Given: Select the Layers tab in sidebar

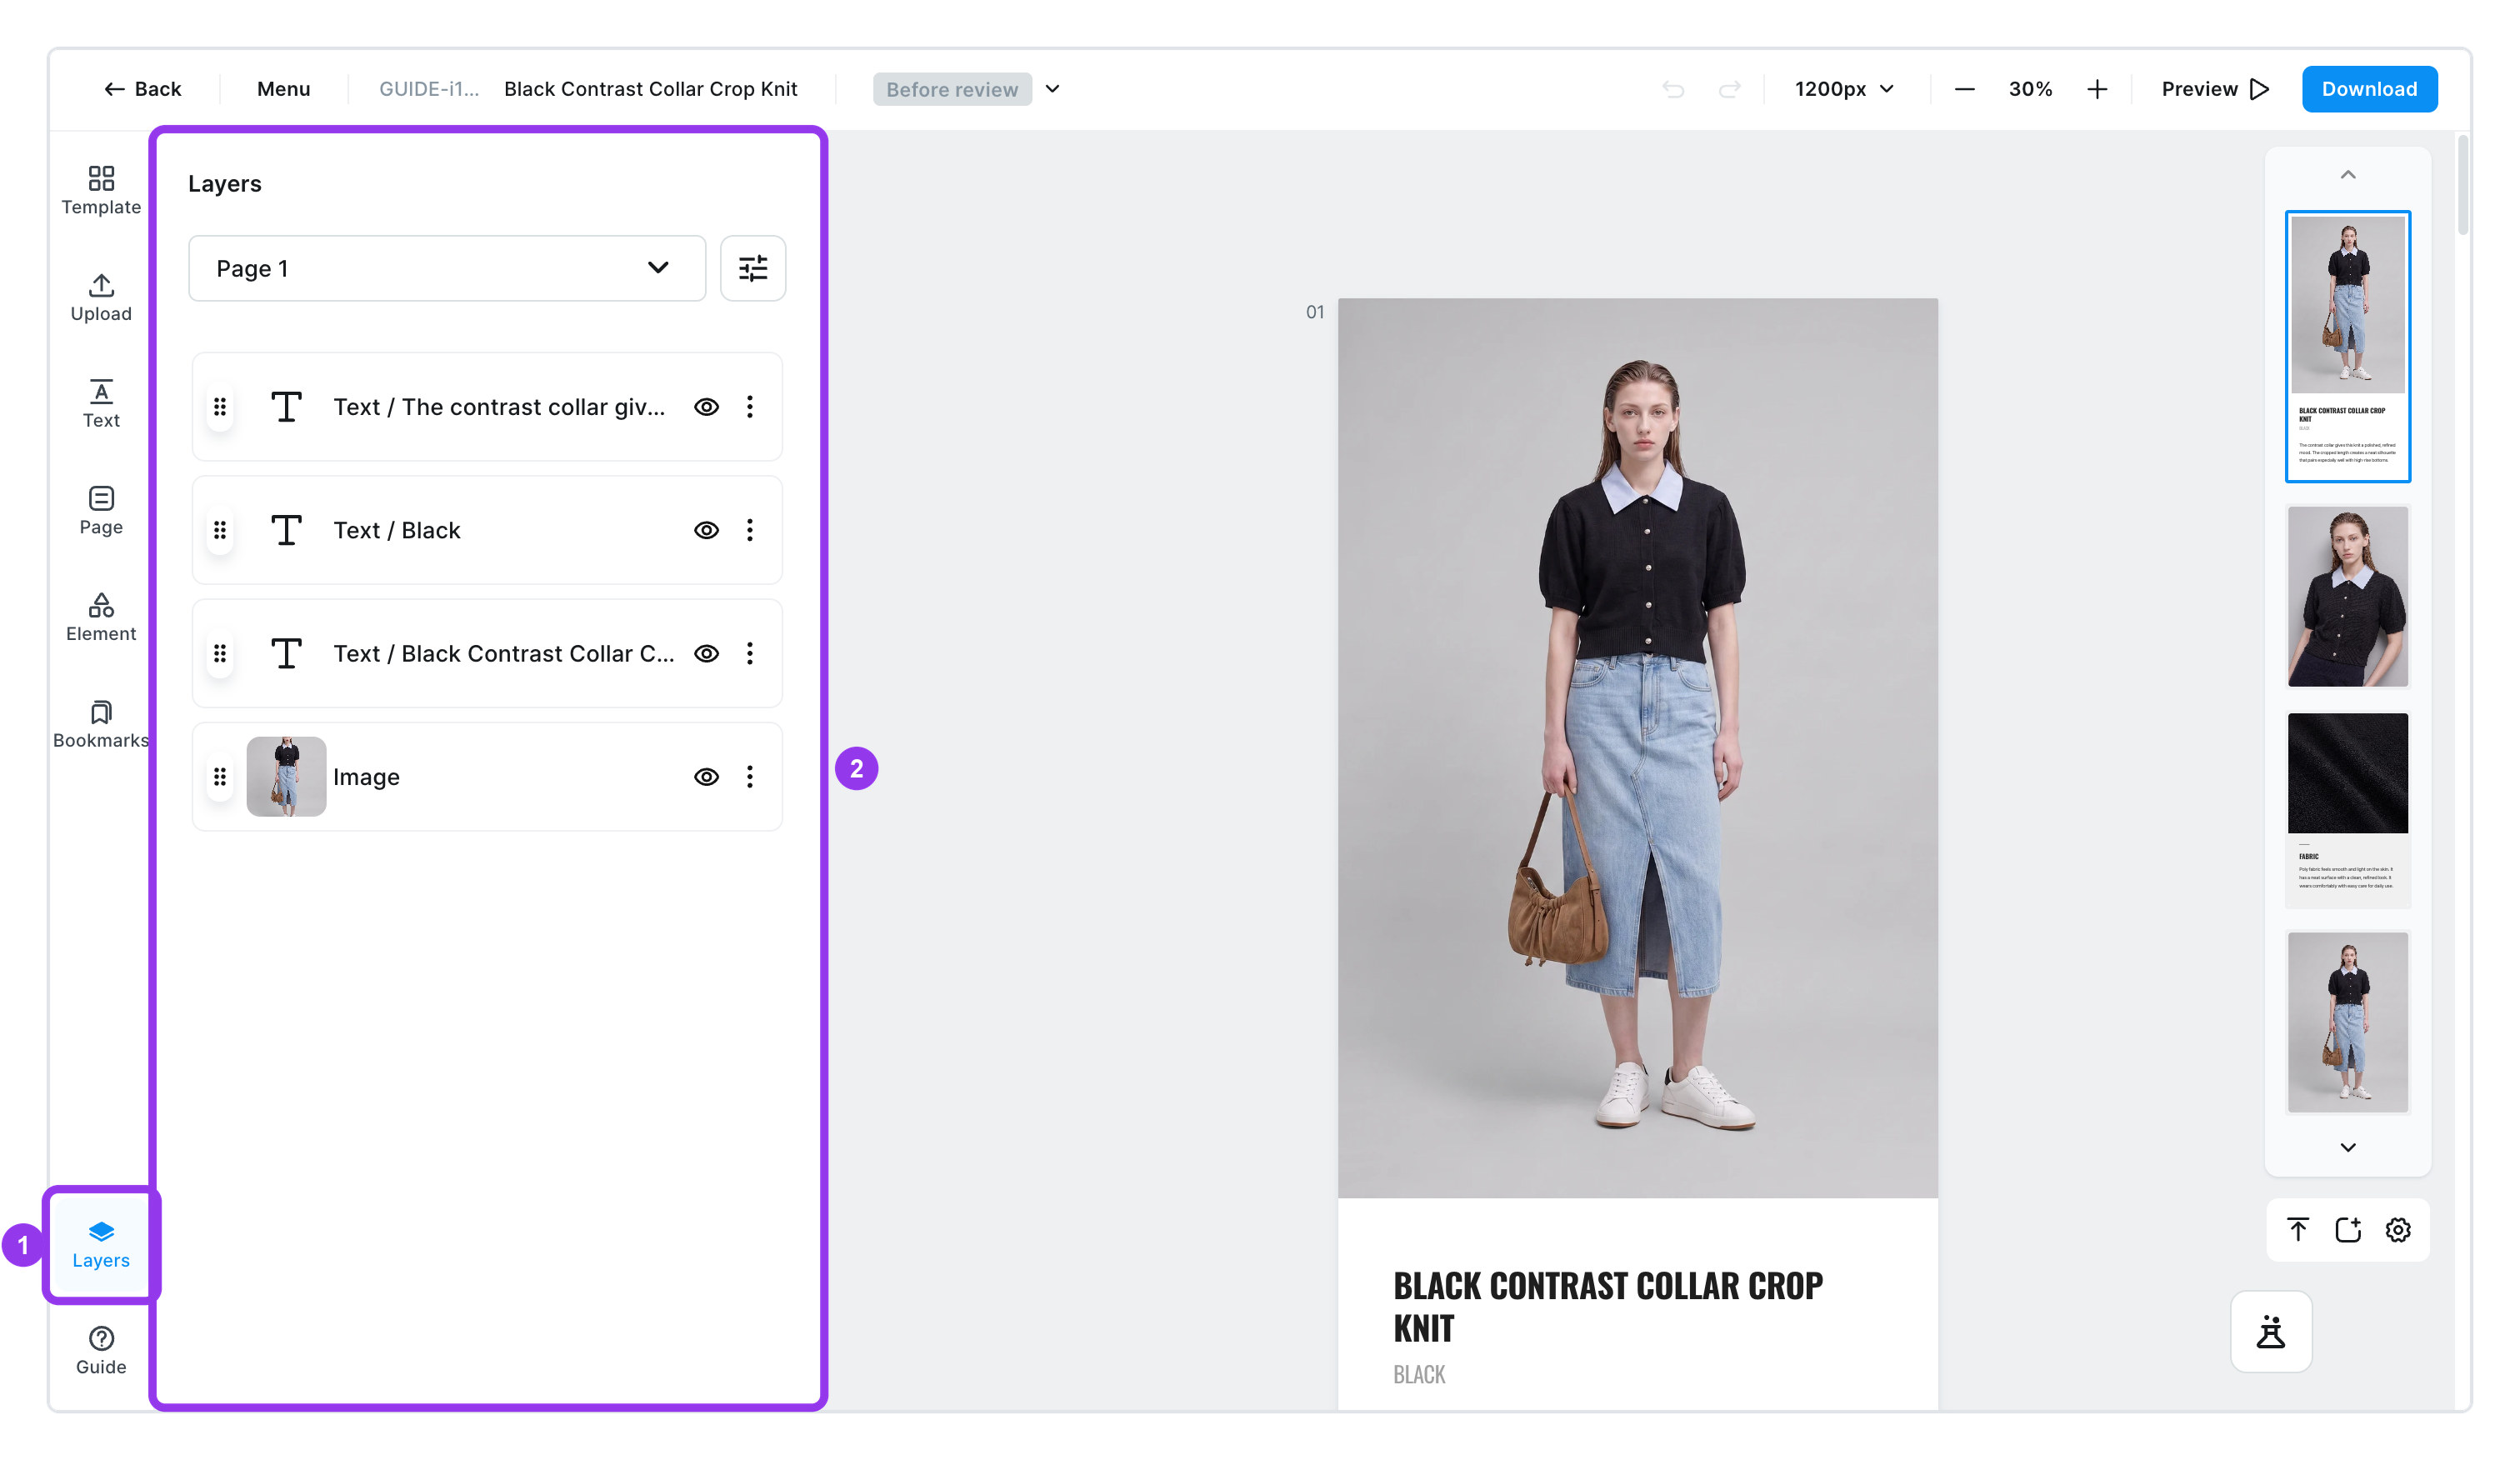Looking at the screenshot, I should (x=101, y=1245).
